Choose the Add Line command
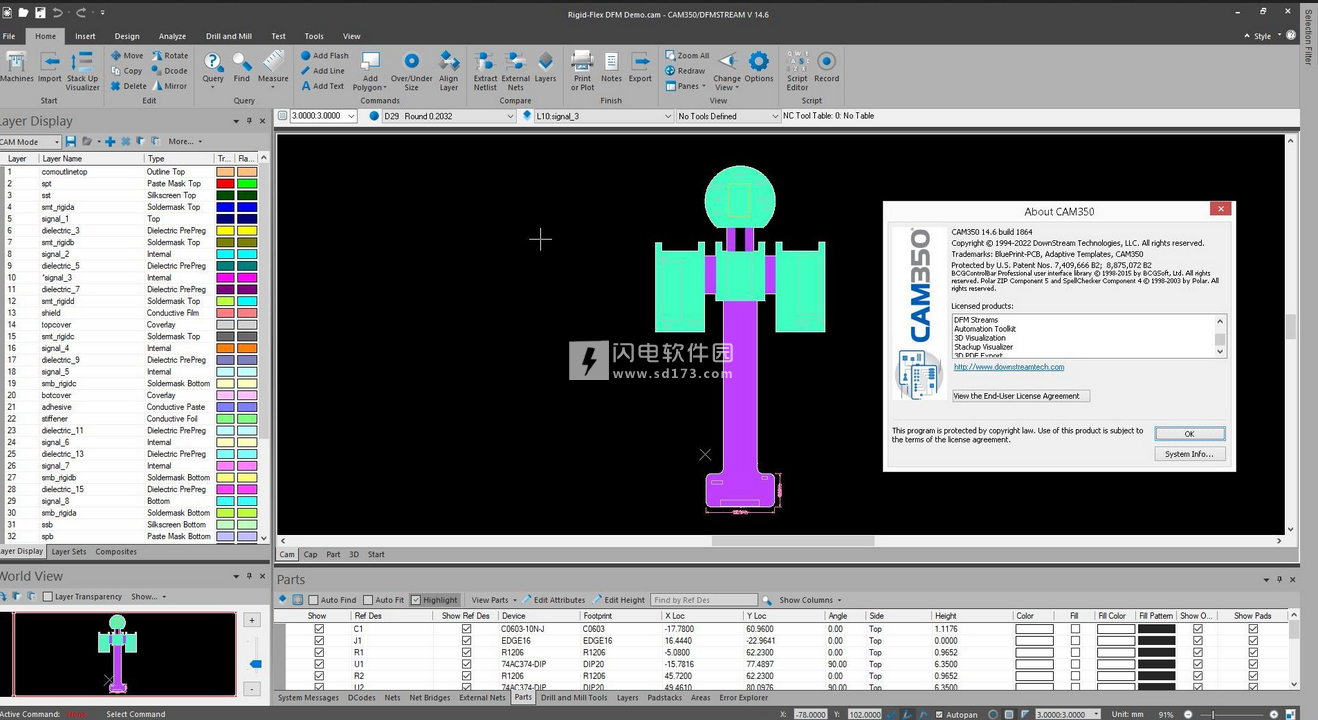1318x720 pixels. [x=323, y=71]
